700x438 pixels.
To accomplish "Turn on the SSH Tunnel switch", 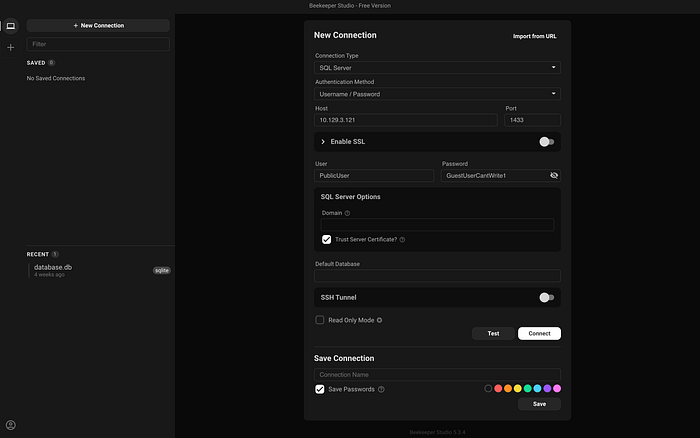I will (546, 297).
